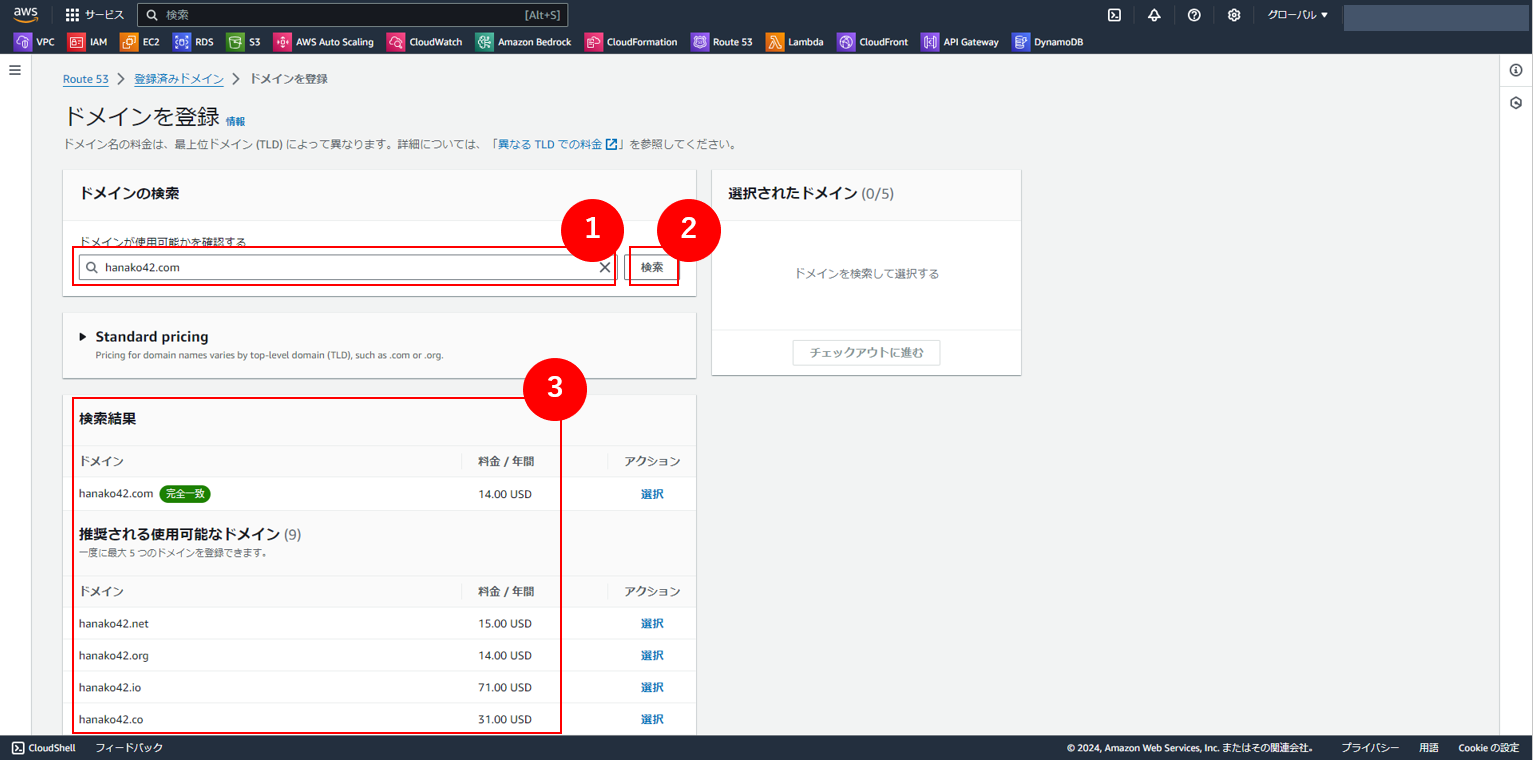Open the VPC shortcut in favorites bar
1533x760 pixels.
pyautogui.click(x=35, y=42)
